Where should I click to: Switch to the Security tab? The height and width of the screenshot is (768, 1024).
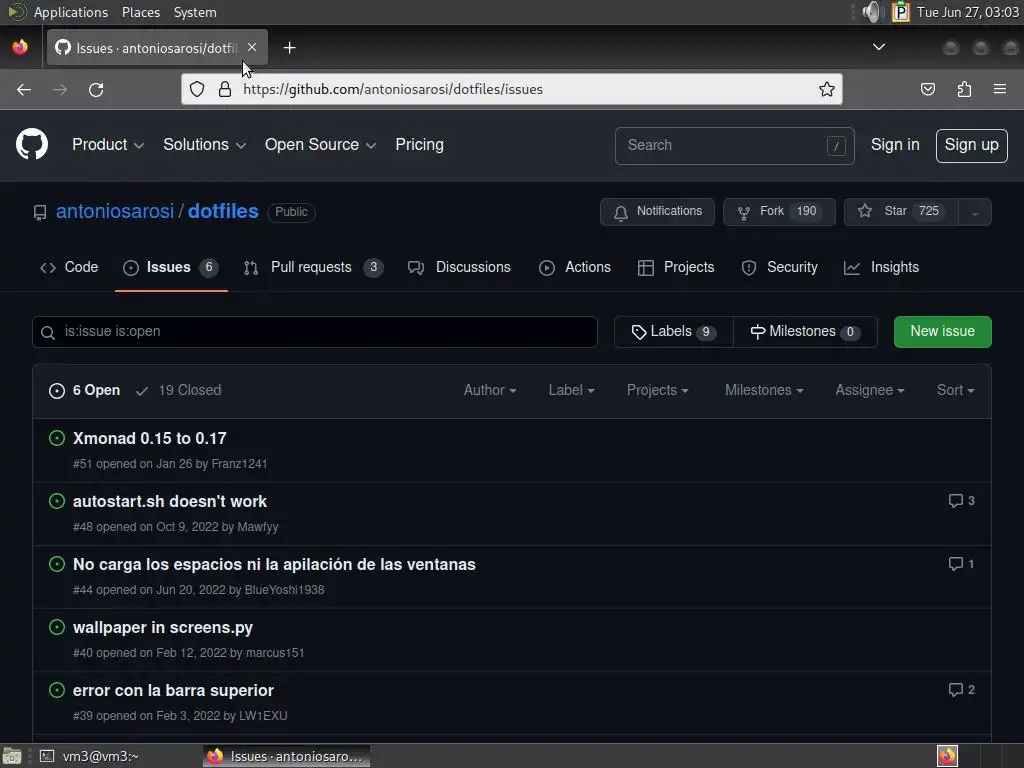(x=780, y=267)
